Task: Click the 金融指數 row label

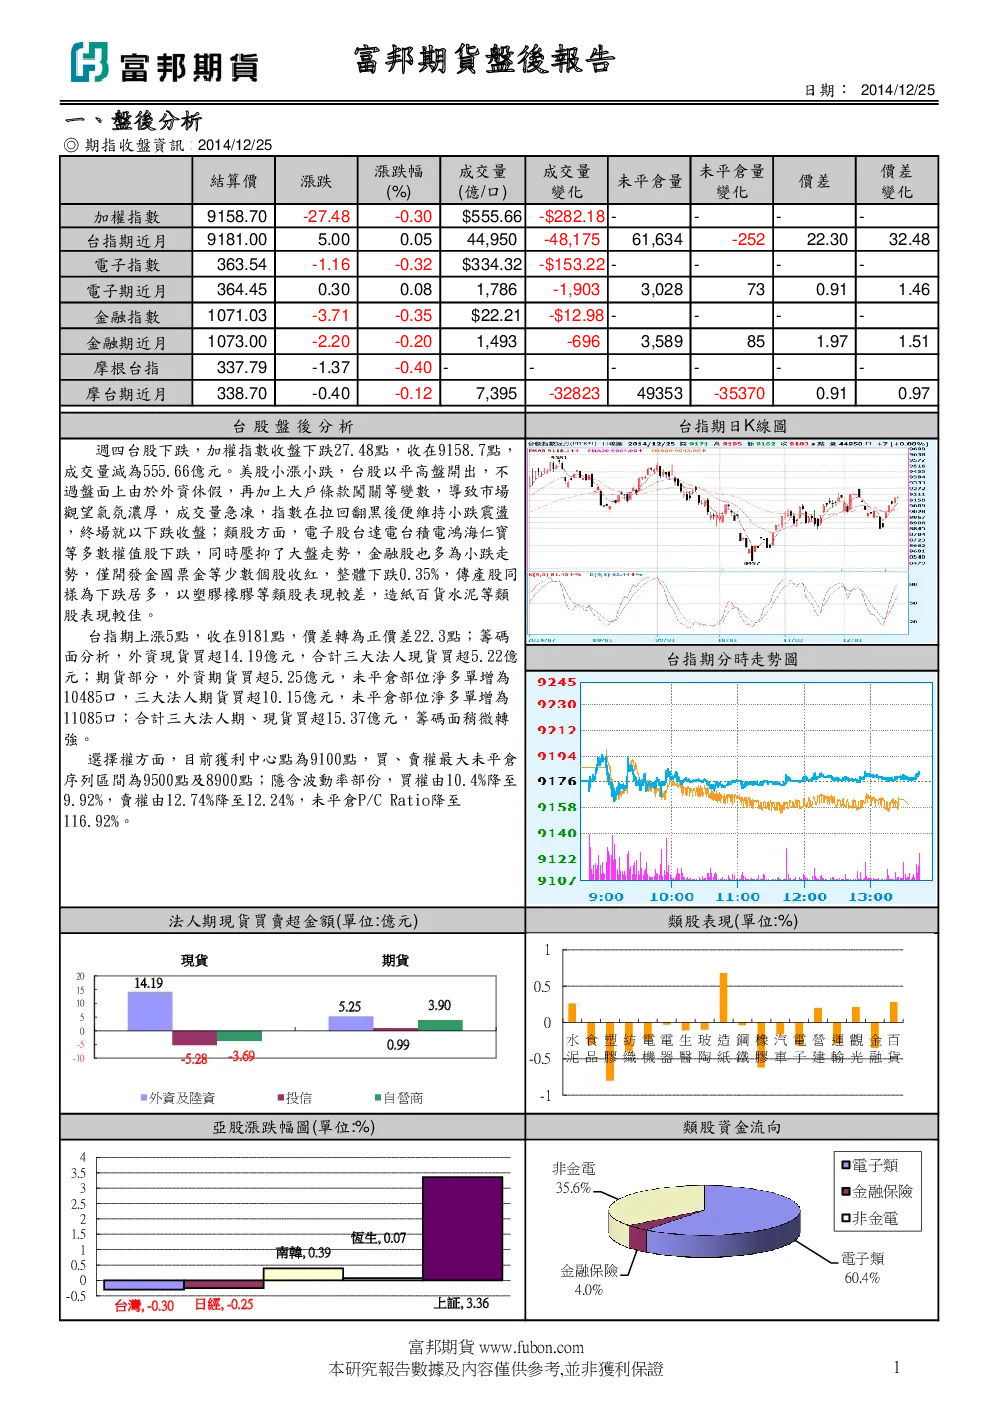Action: 127,317
